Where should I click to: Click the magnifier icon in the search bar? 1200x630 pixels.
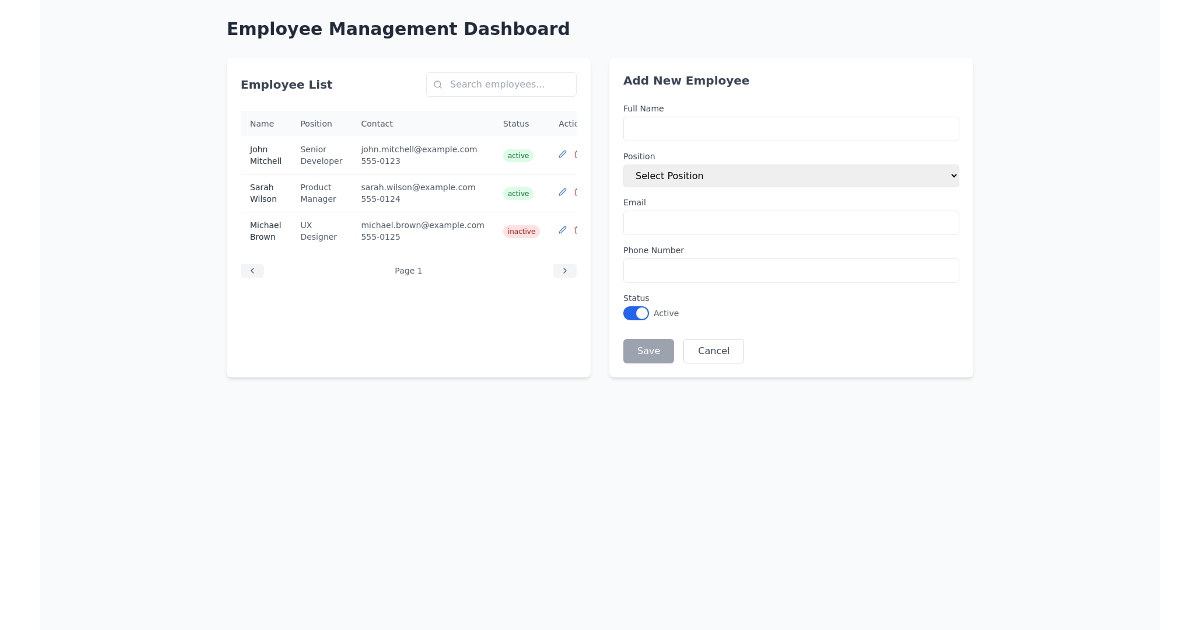[x=437, y=84]
